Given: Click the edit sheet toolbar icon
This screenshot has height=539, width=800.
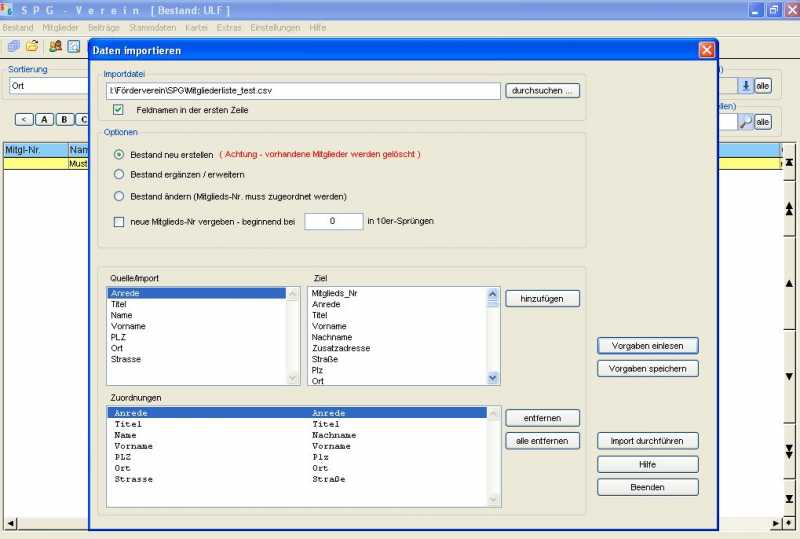Looking at the screenshot, I should [x=74, y=46].
